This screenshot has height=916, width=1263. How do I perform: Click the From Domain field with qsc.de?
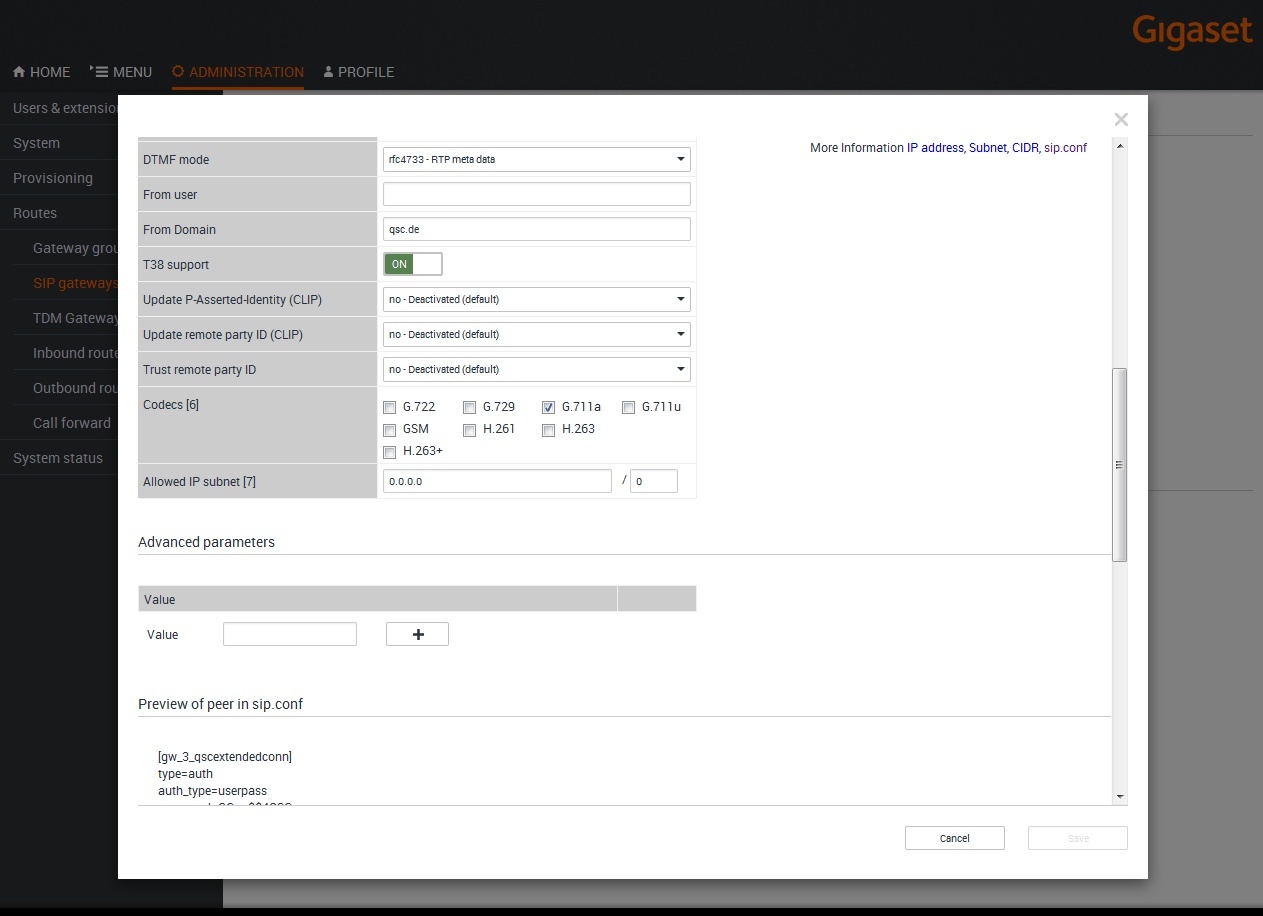[537, 229]
